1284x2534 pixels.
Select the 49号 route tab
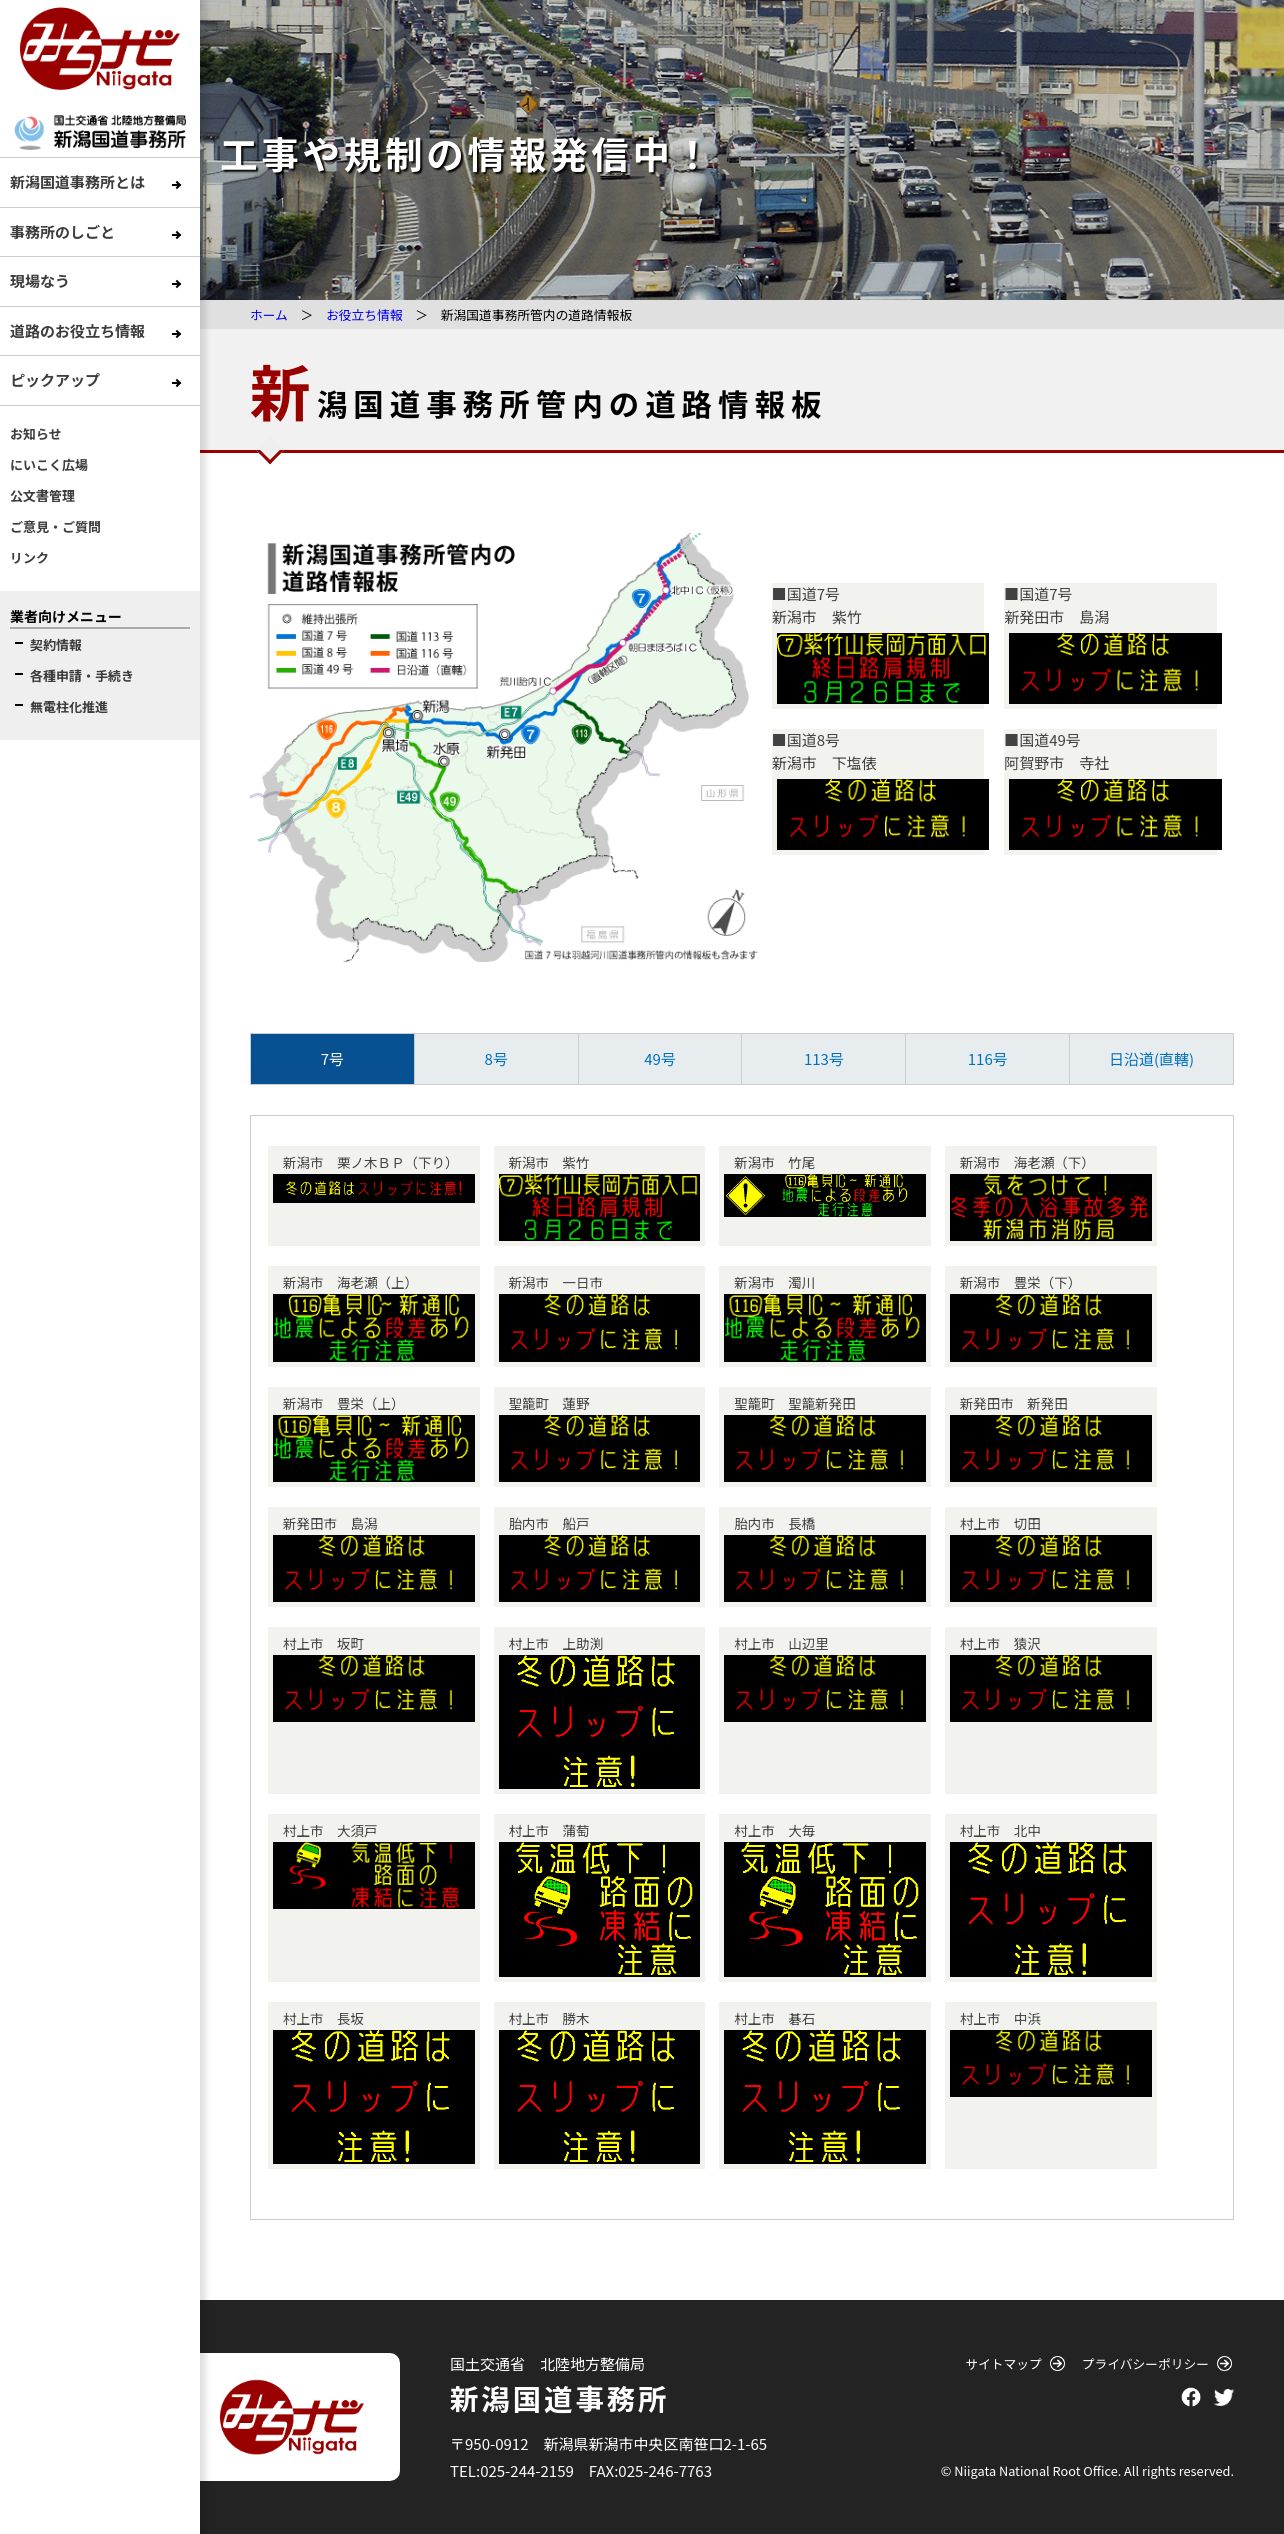[660, 1059]
